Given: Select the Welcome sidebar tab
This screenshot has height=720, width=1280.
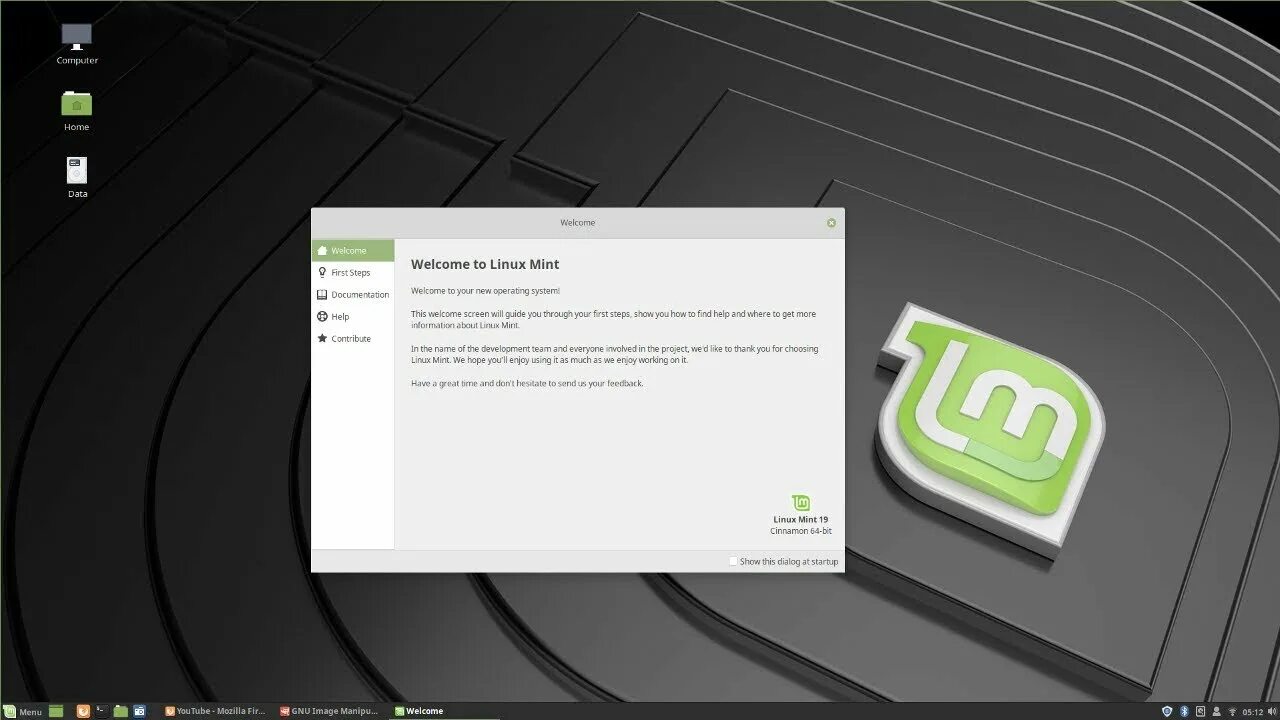Looking at the screenshot, I should coord(353,250).
